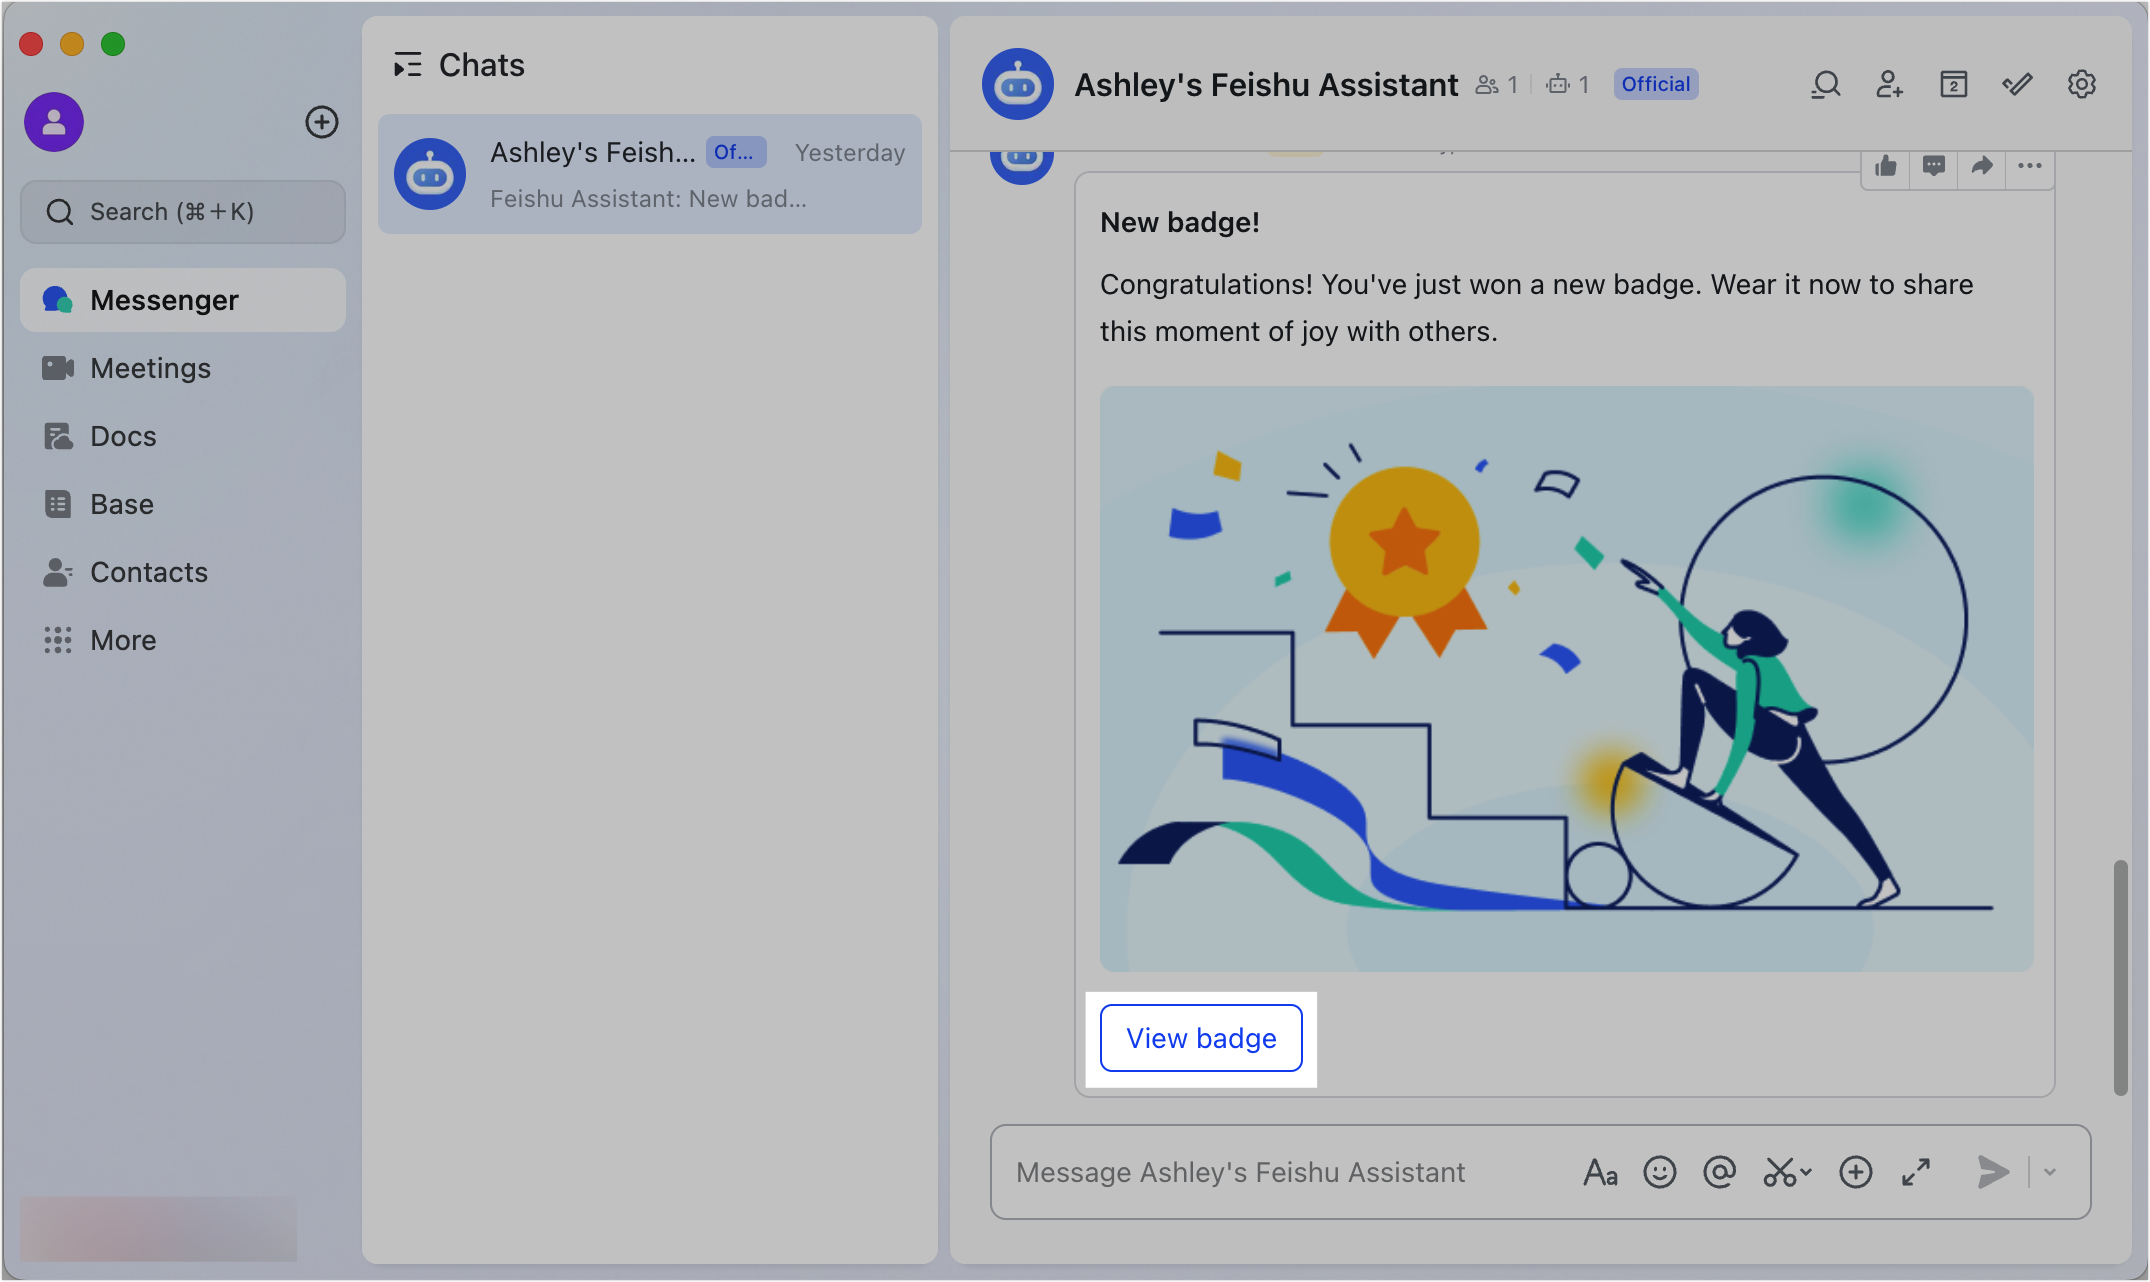Open more message actions ellipsis menu
2150x1282 pixels.
tap(2030, 166)
